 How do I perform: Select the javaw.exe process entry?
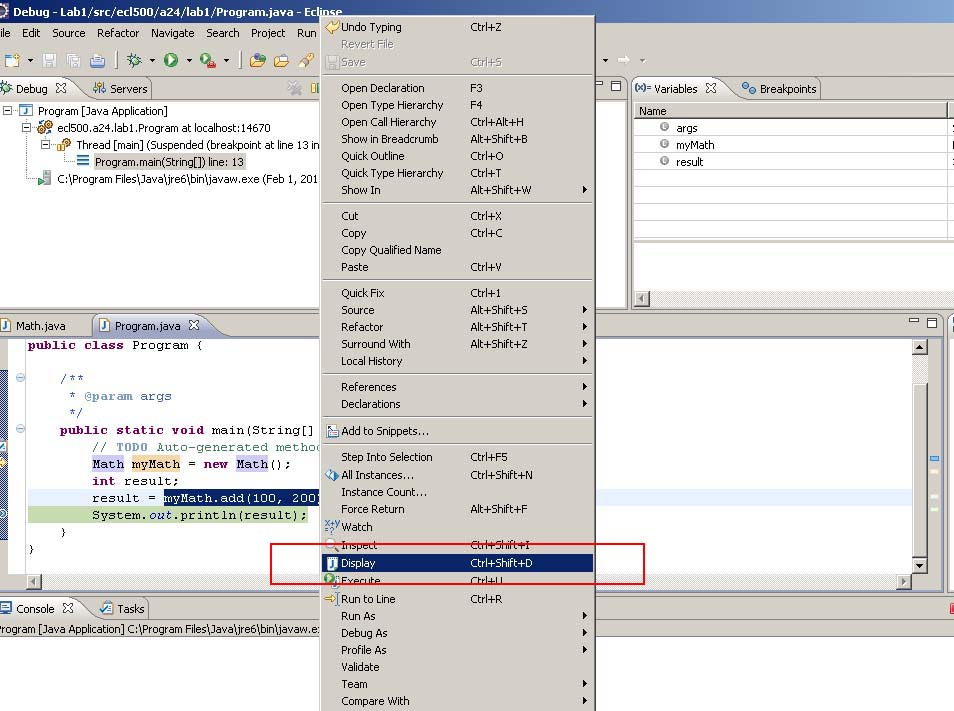pyautogui.click(x=187, y=179)
